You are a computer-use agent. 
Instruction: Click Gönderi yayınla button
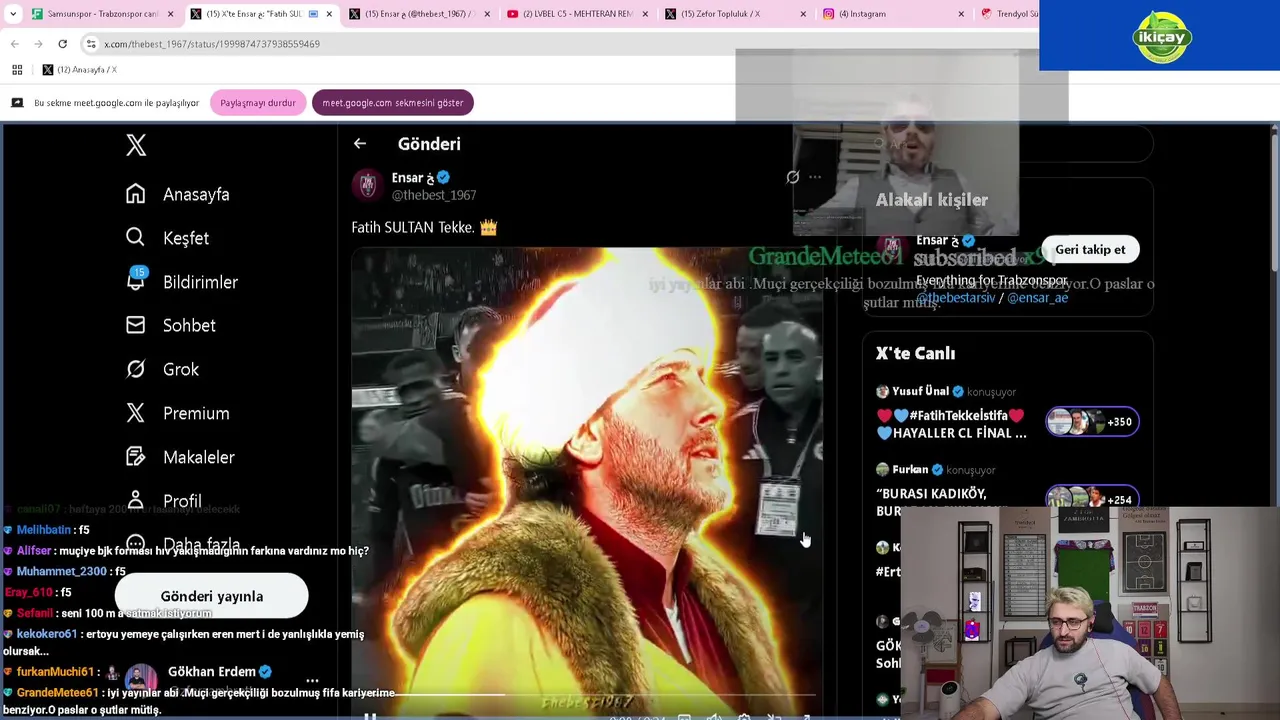pos(212,596)
